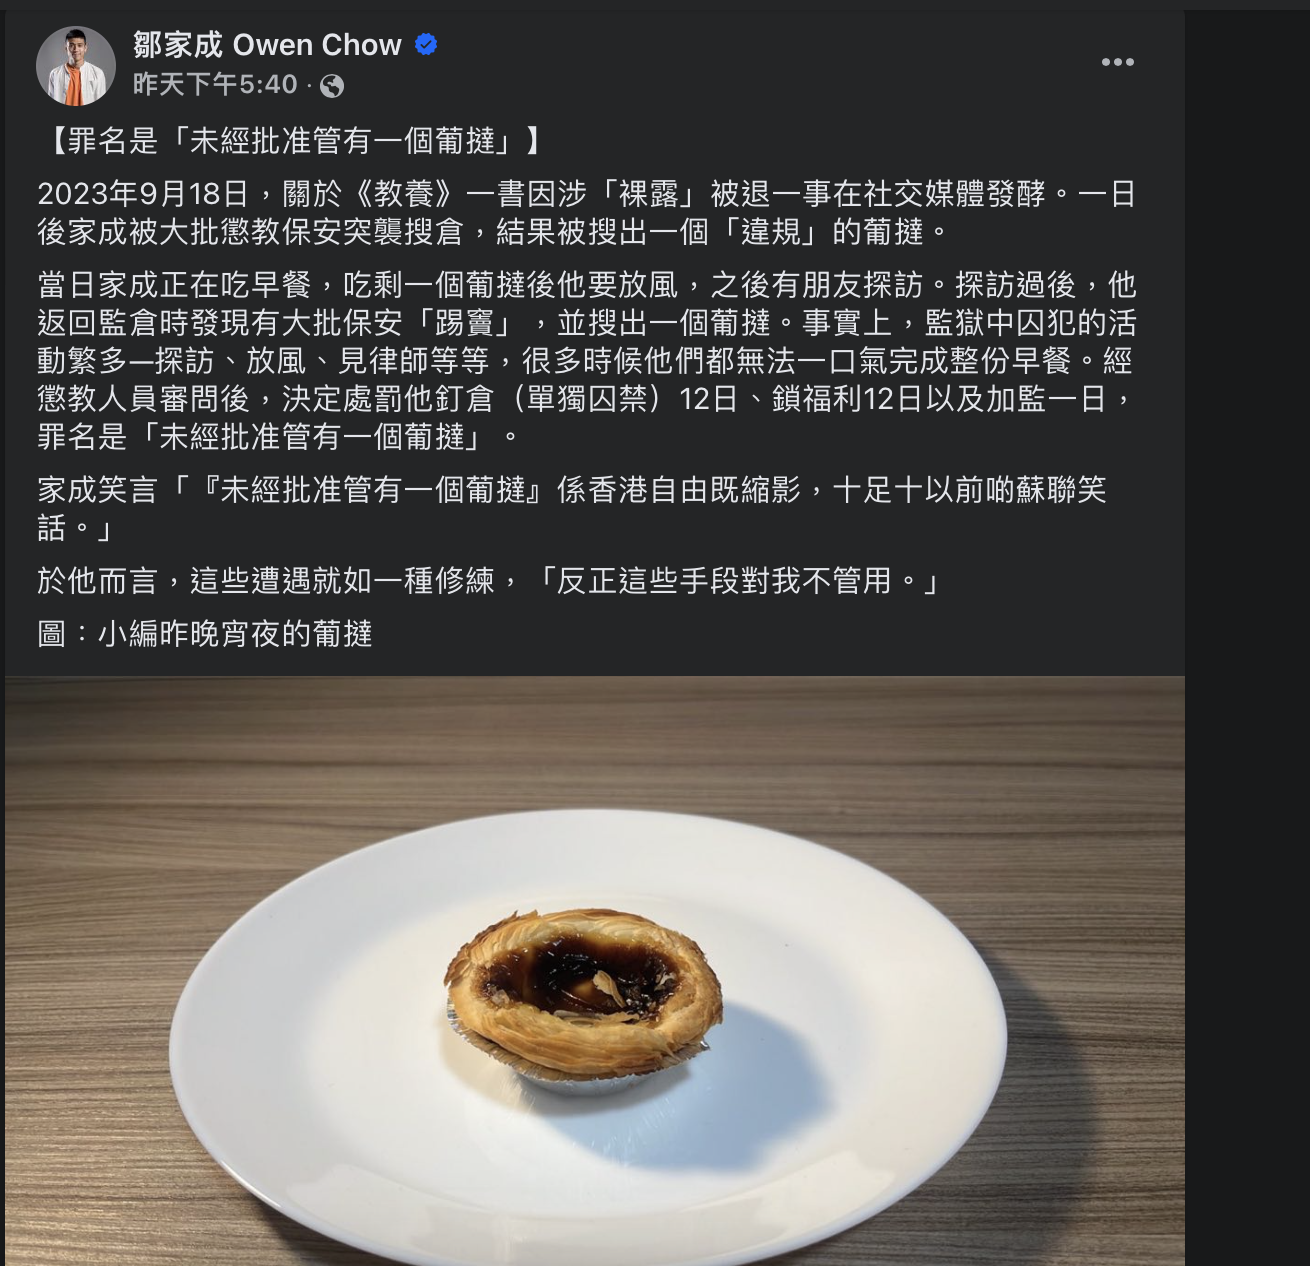Open the three-dot post options menu
This screenshot has width=1310, height=1266.
click(x=1117, y=62)
